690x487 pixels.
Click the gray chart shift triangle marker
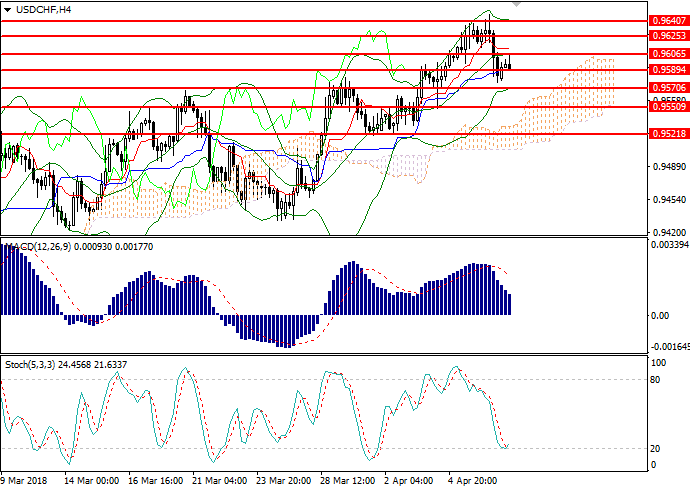pos(516,6)
